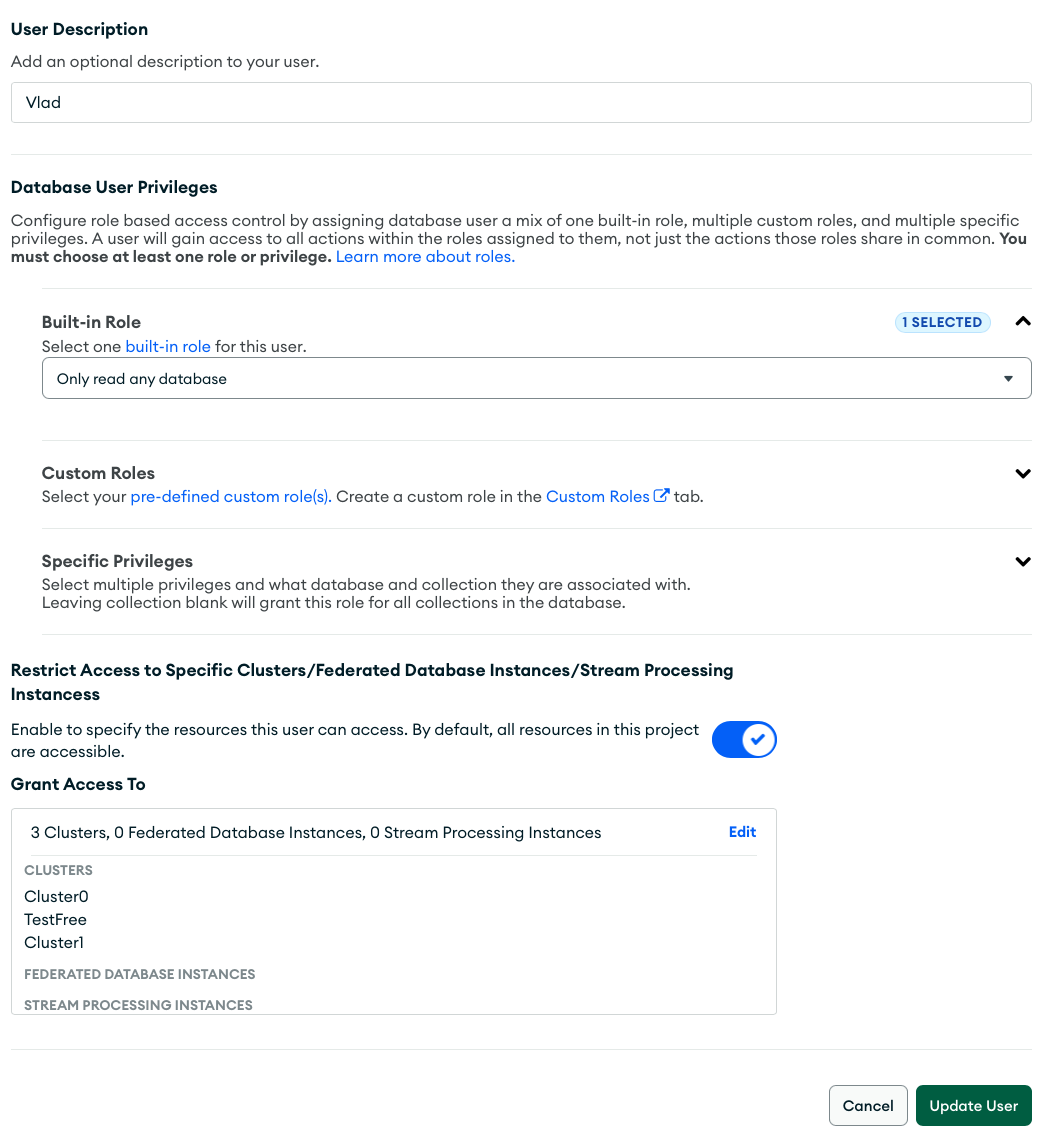Select the Cluster1 cluster entry
This screenshot has height=1132, width=1054.
coord(54,942)
